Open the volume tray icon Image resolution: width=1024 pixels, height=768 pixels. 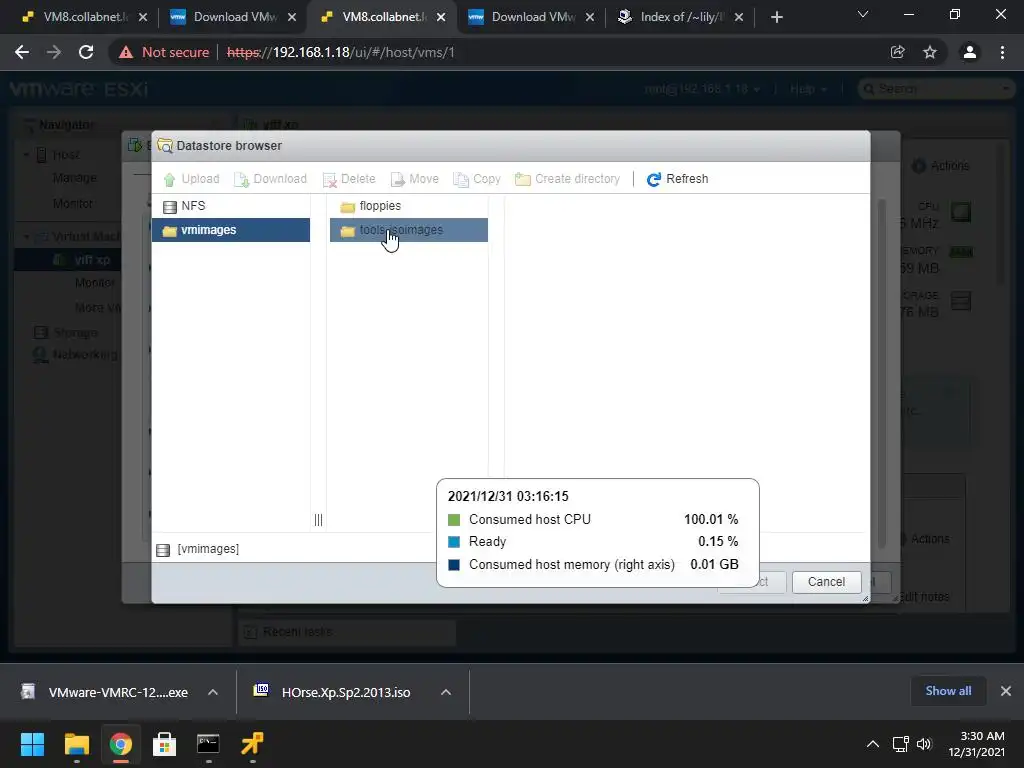(923, 744)
